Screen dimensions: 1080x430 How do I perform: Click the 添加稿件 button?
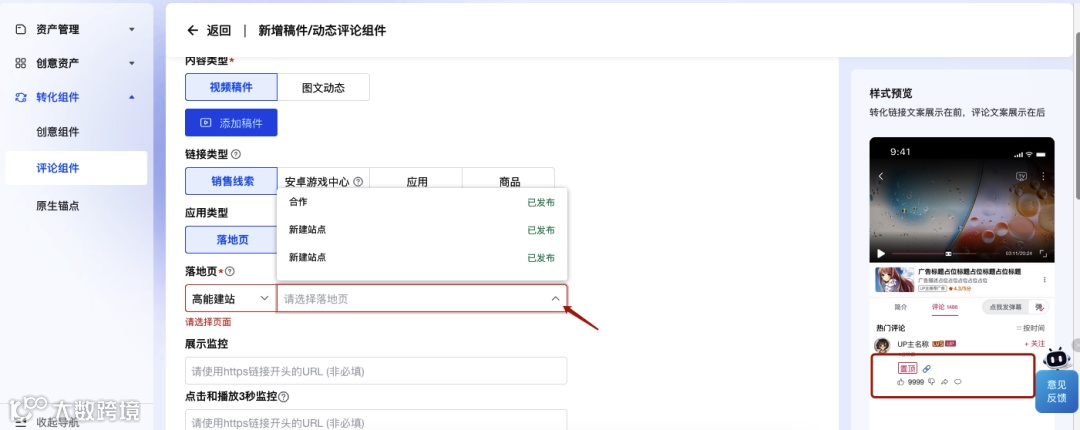231,123
